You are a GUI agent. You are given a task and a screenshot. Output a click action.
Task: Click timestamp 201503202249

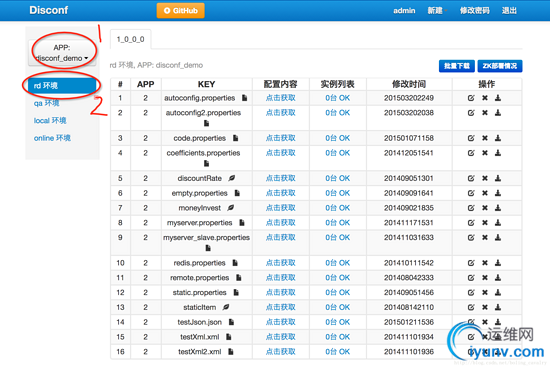[409, 98]
